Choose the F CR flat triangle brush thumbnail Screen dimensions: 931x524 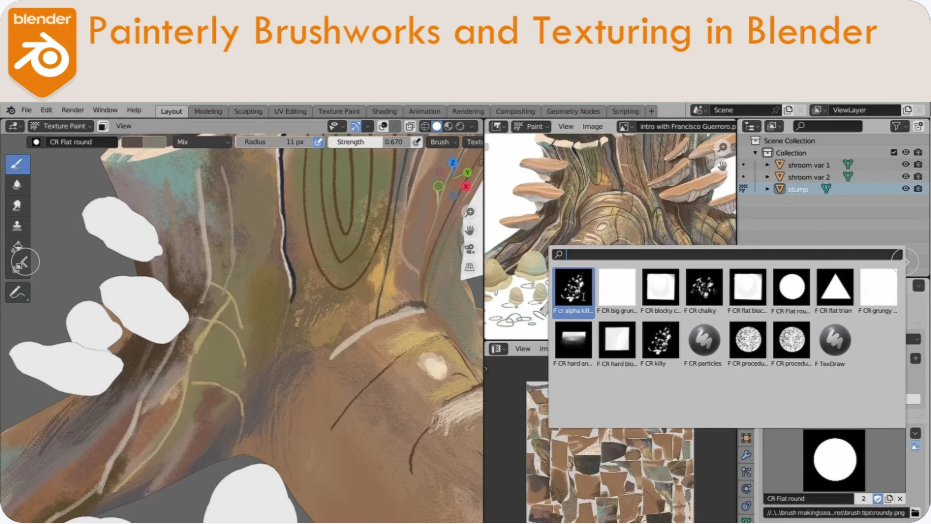[x=835, y=287]
